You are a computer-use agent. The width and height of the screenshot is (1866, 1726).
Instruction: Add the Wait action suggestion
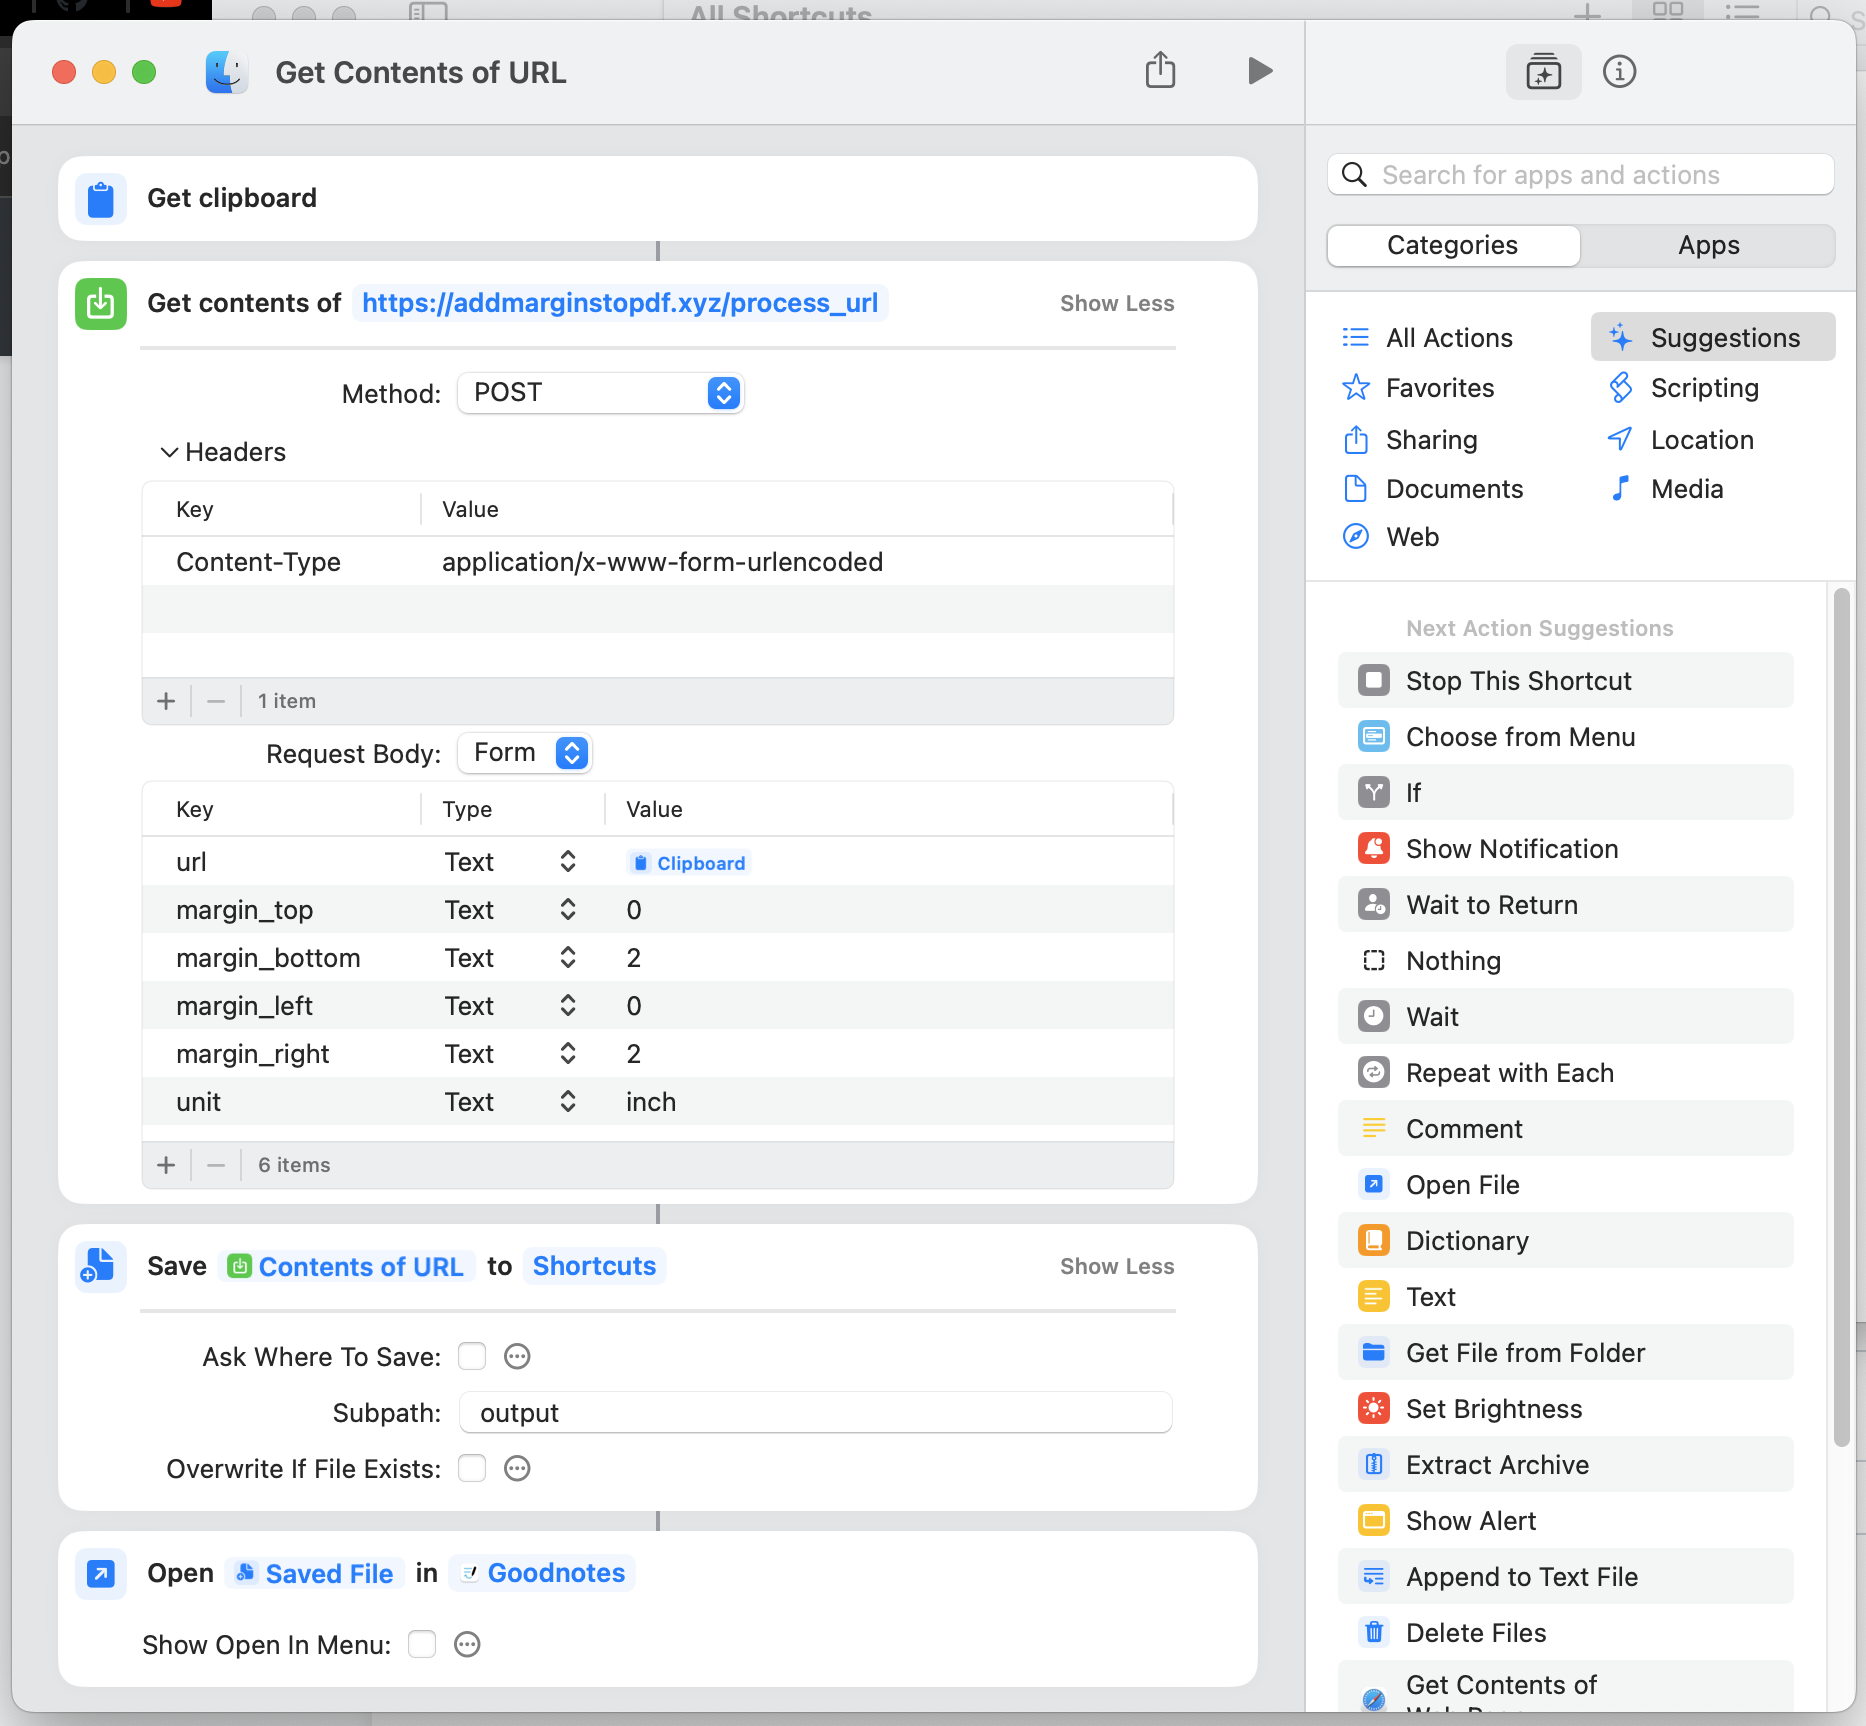click(x=1565, y=1017)
